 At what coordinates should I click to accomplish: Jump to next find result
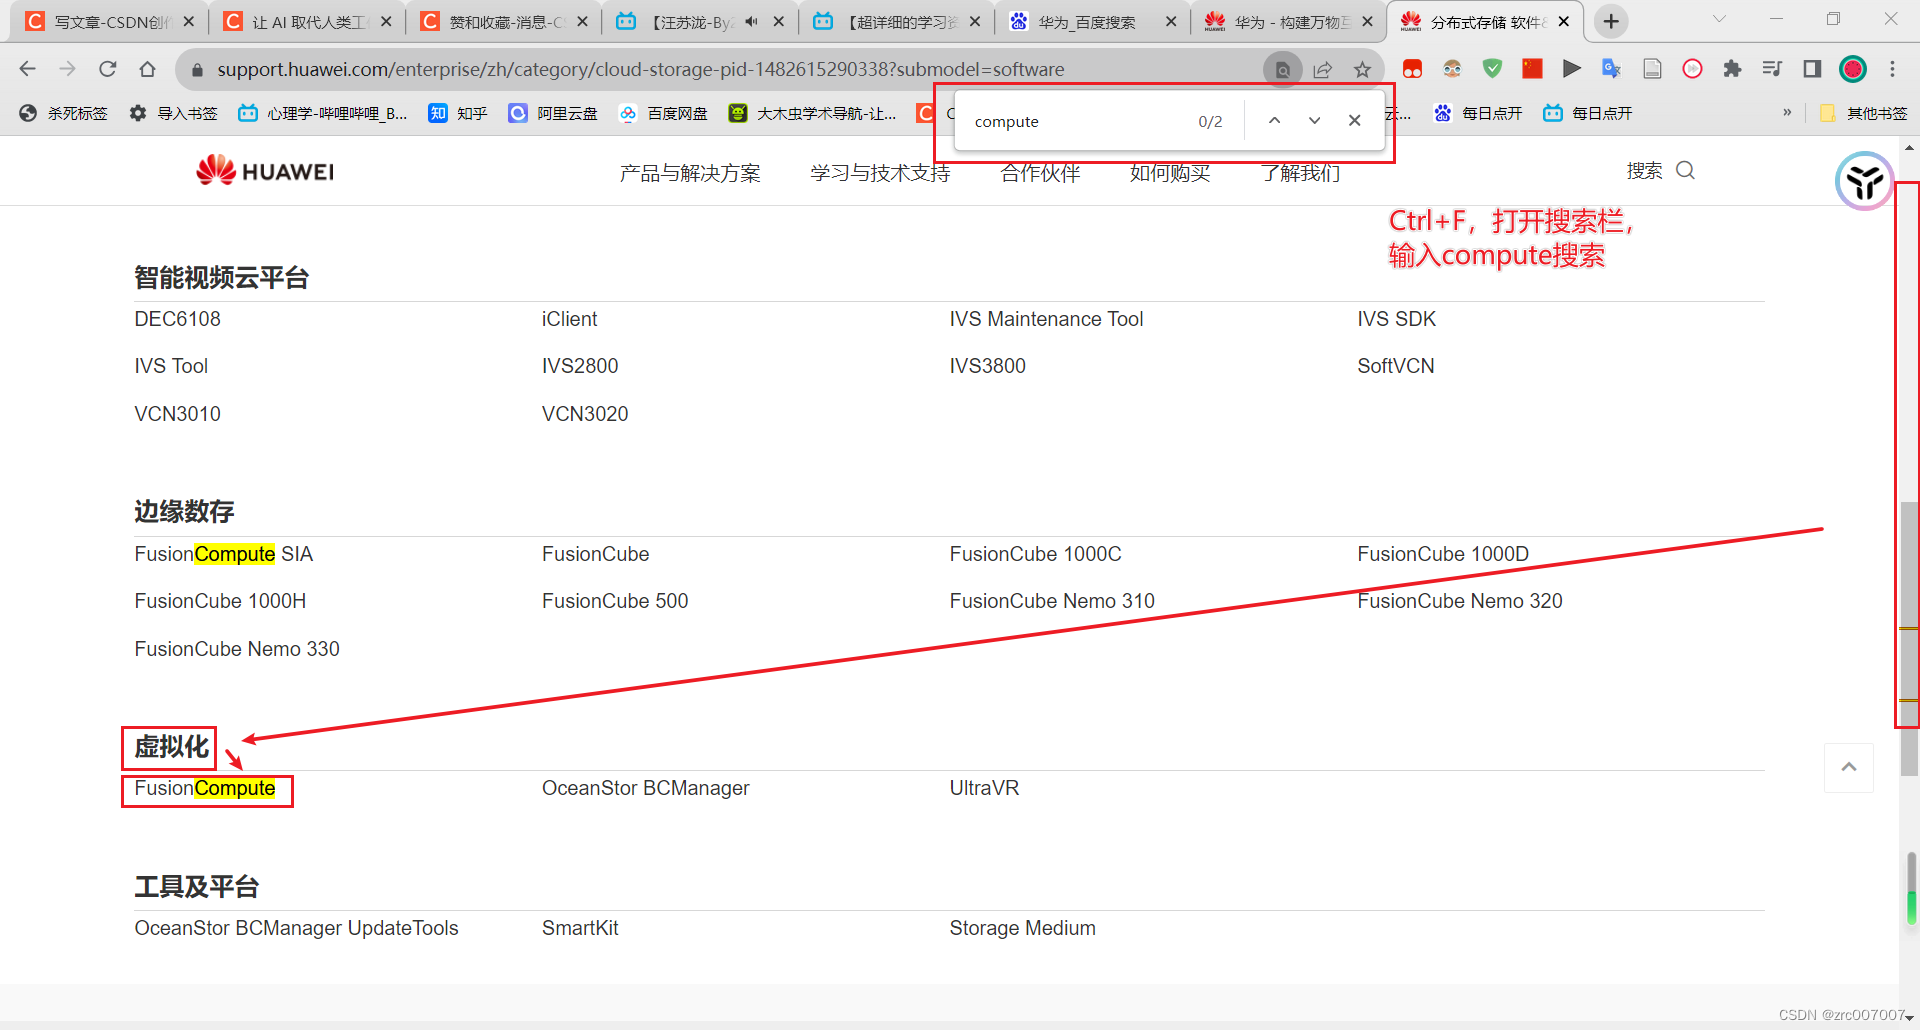coord(1314,121)
